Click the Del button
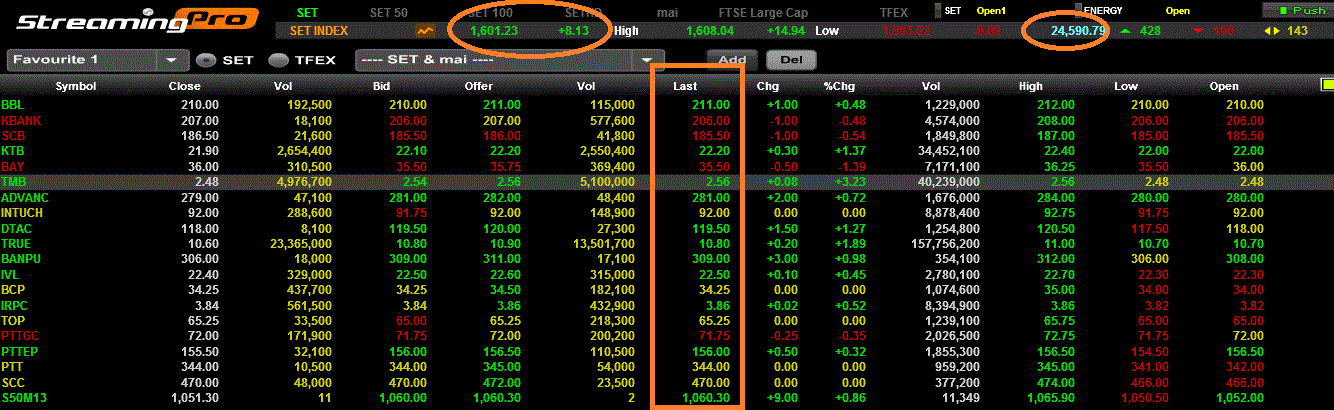This screenshot has height=410, width=1334. [x=791, y=59]
